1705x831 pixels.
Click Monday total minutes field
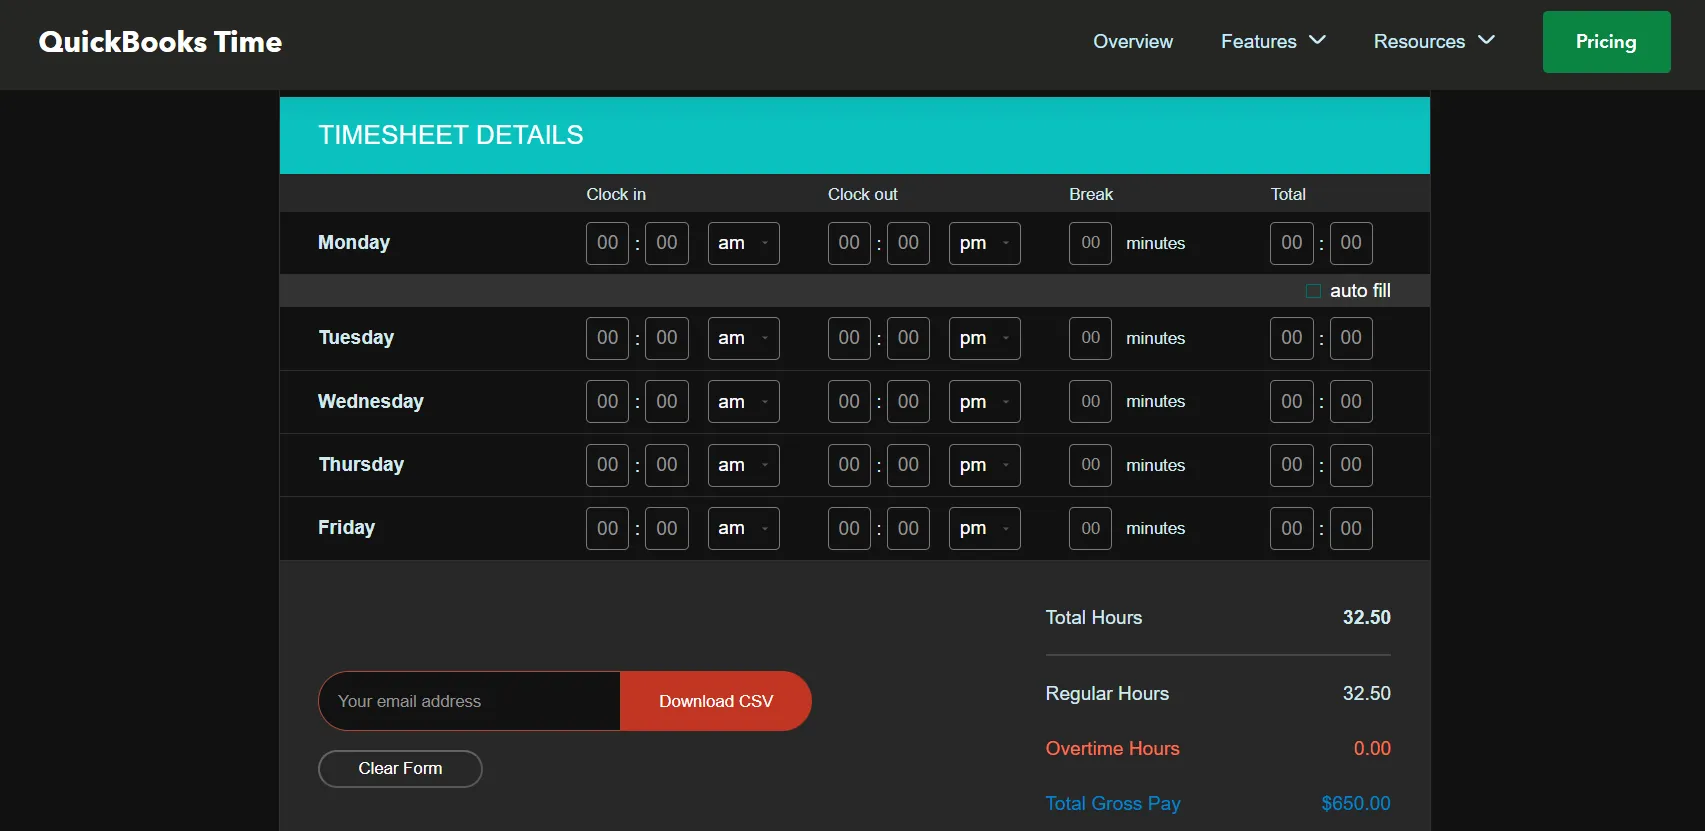pyautogui.click(x=1351, y=243)
